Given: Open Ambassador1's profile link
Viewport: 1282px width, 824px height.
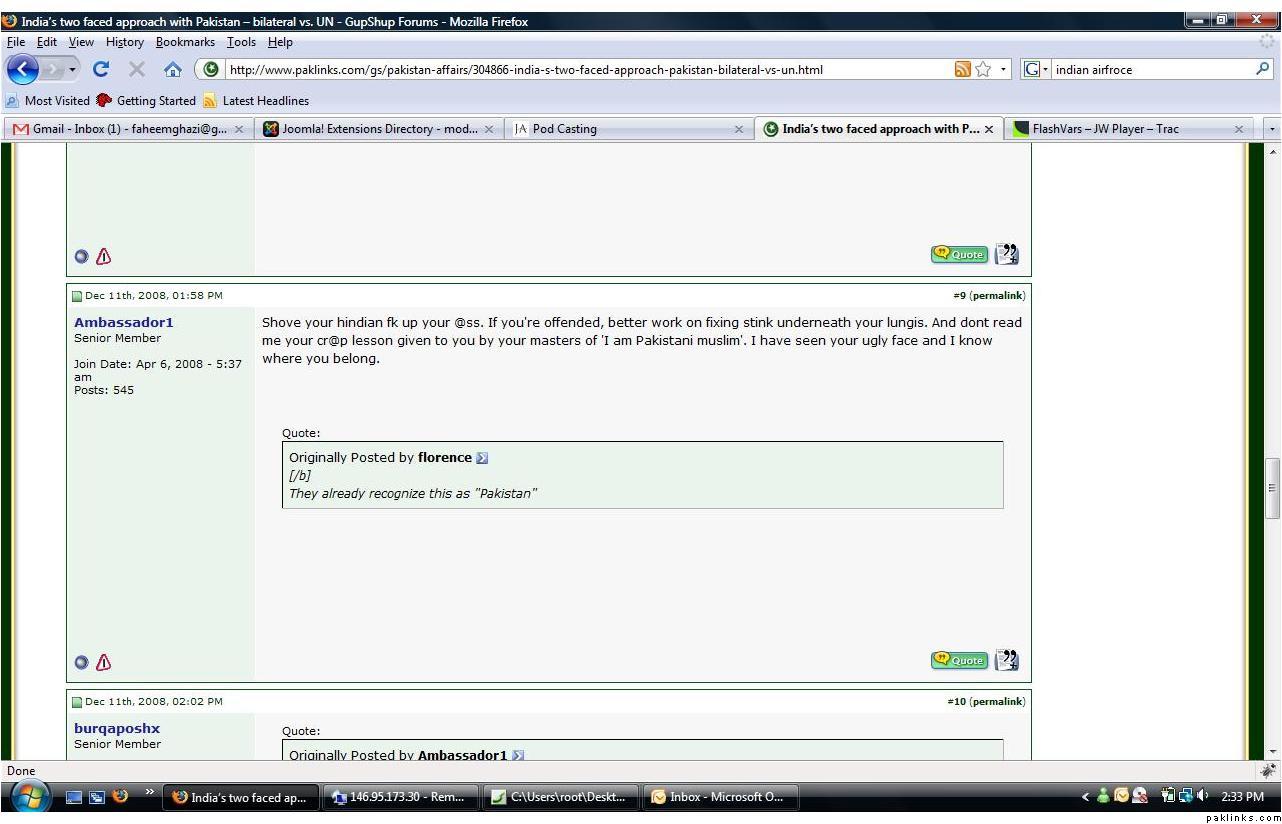Looking at the screenshot, I should (123, 322).
